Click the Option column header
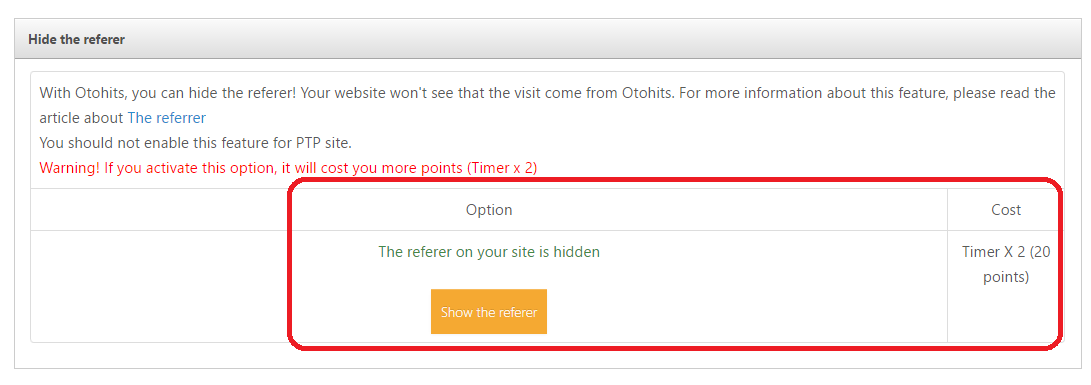Image resolution: width=1091 pixels, height=385 pixels. [489, 210]
